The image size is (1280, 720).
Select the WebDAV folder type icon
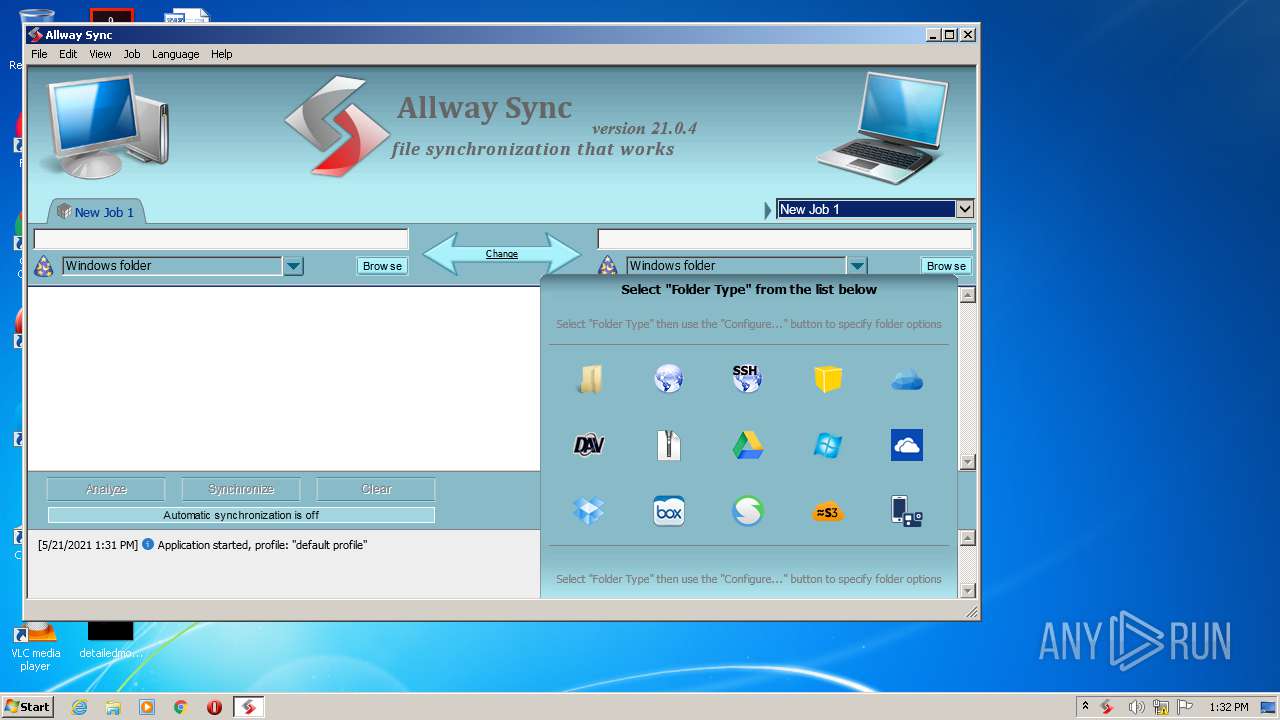tap(589, 445)
